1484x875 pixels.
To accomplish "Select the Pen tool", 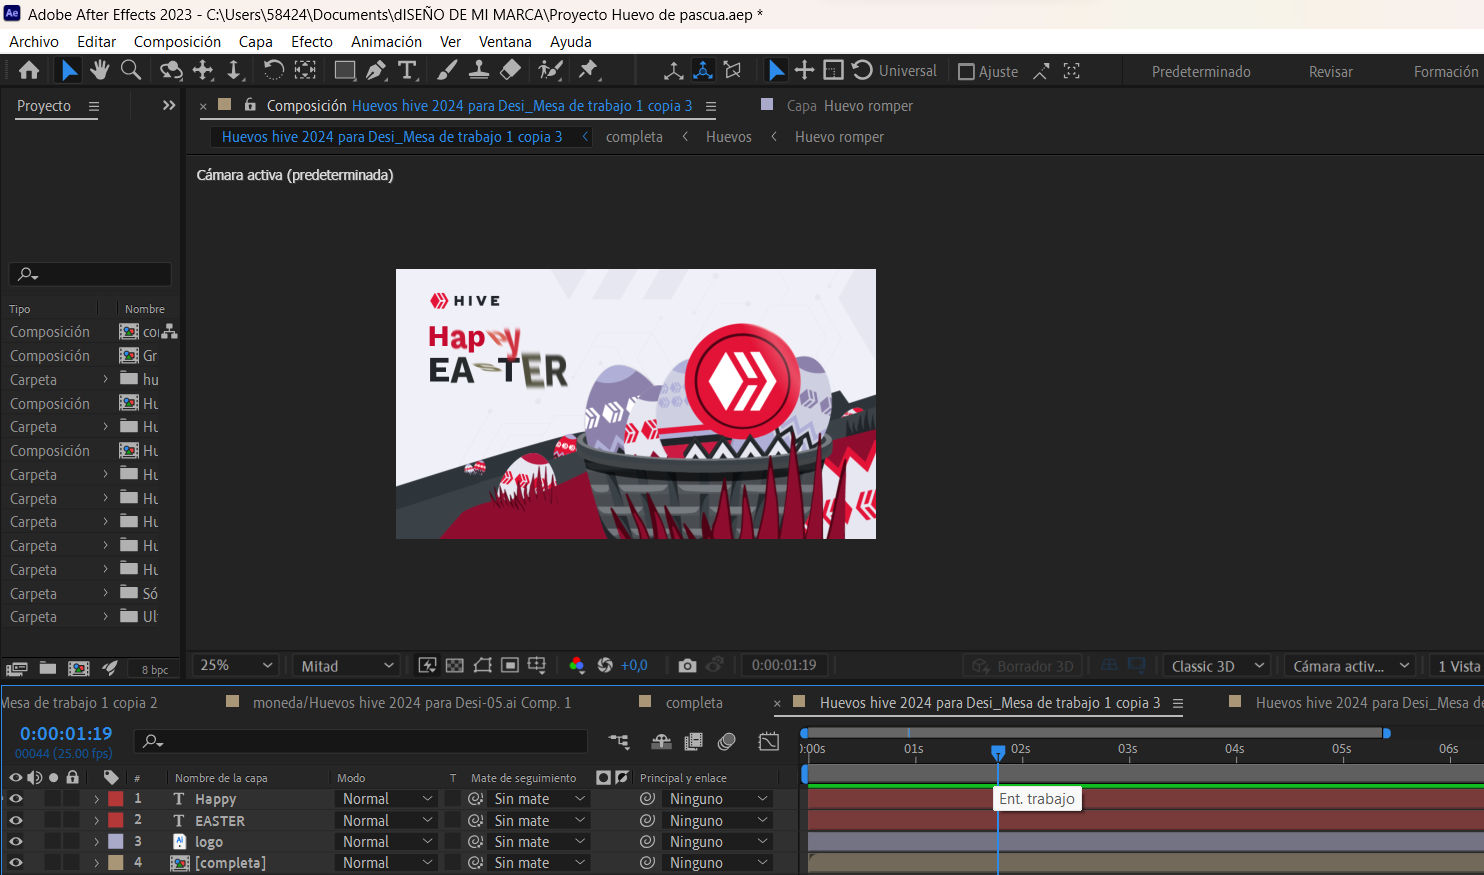I will pyautogui.click(x=376, y=70).
